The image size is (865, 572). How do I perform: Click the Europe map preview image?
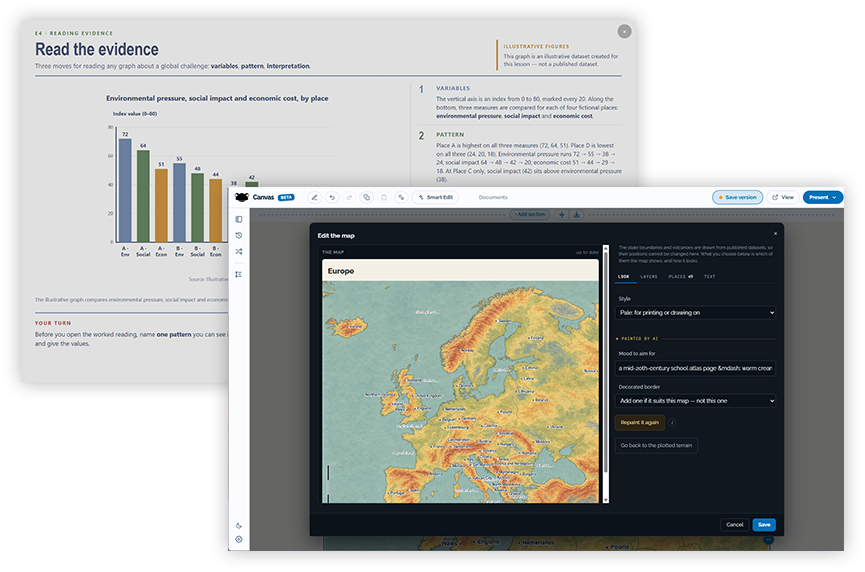[x=460, y=392]
